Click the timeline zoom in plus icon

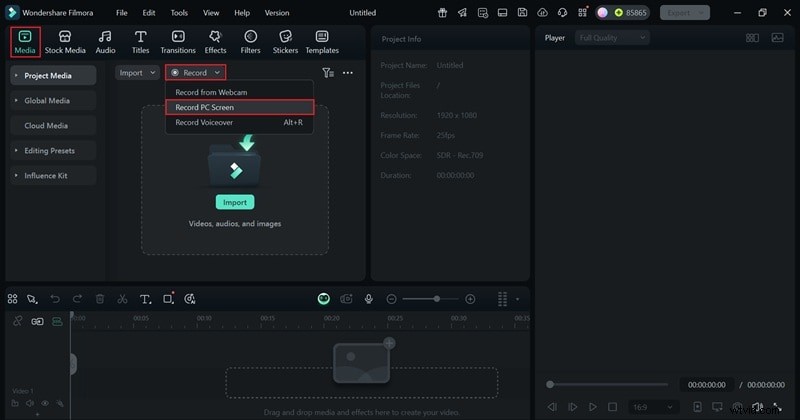470,299
